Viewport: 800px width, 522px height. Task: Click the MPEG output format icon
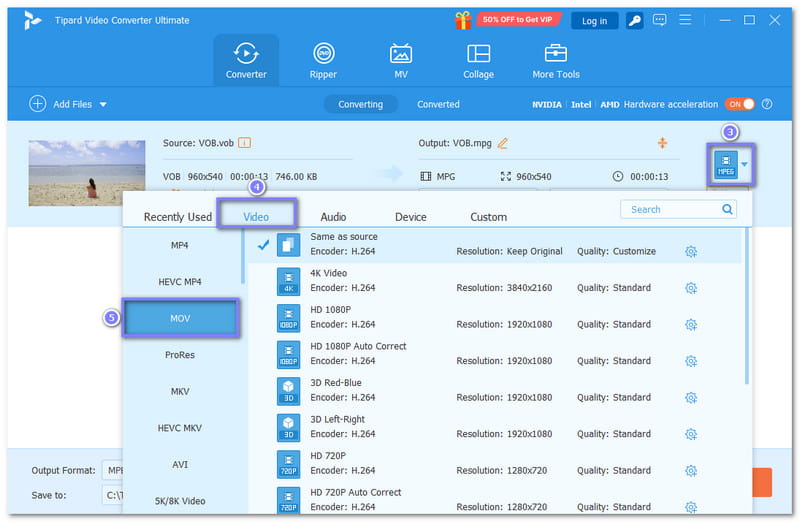(725, 164)
